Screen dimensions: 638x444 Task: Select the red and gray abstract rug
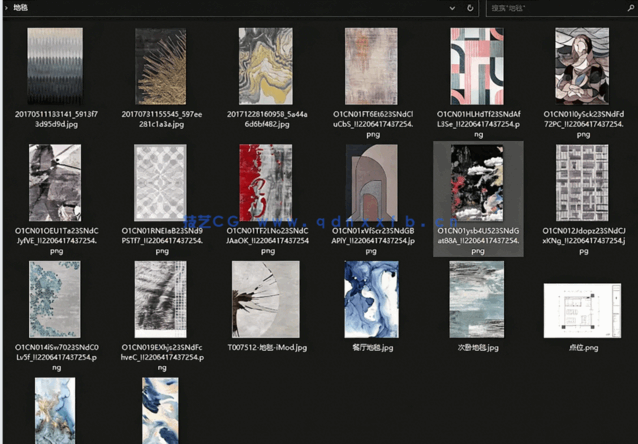coord(266,181)
